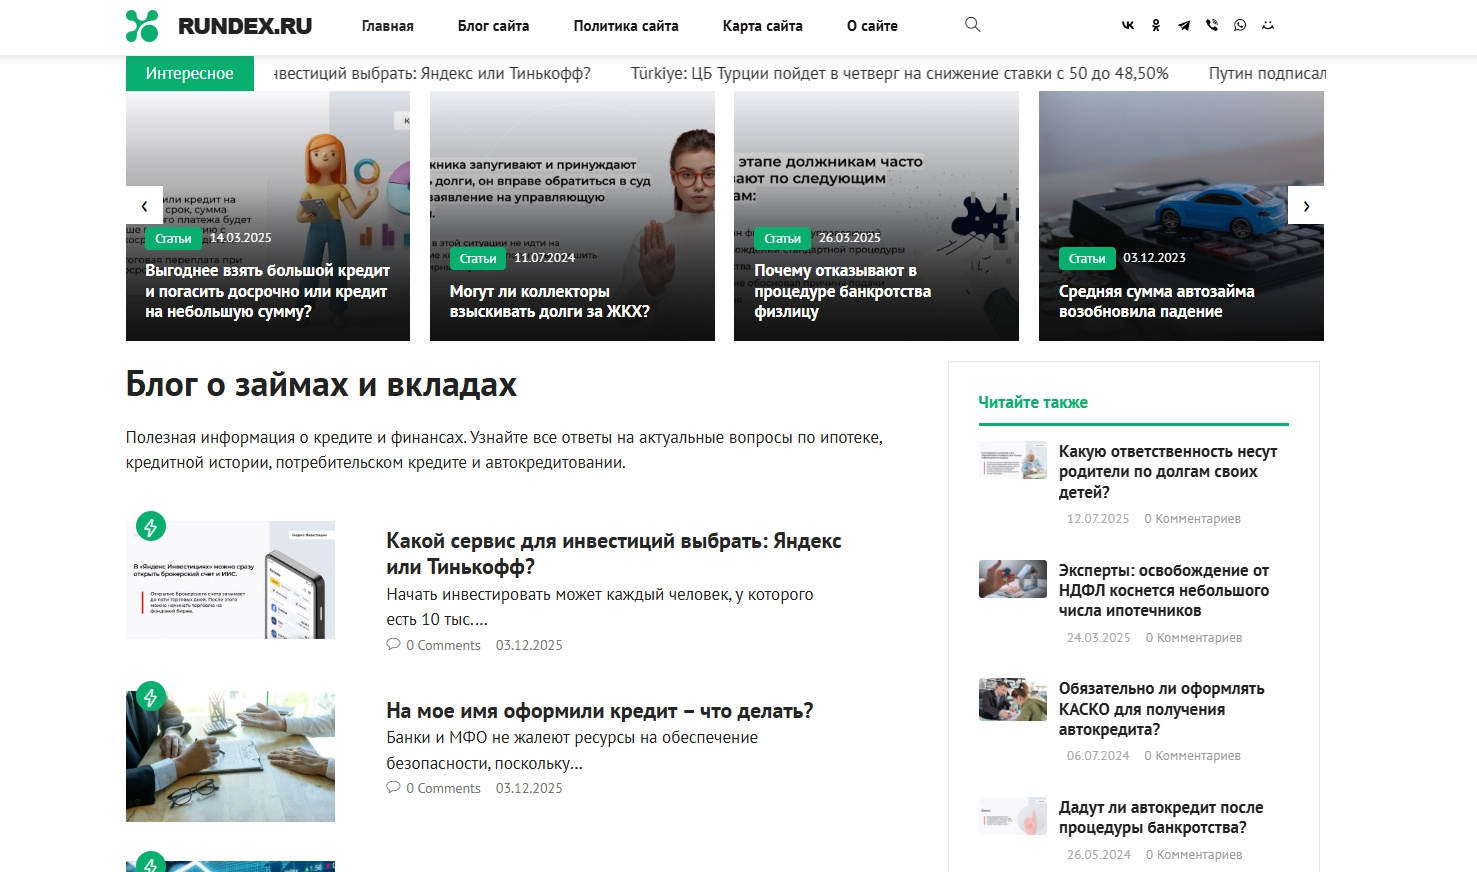Viewport: 1477px width, 872px height.
Task: Click sidebar thumbnail for родители по долгам article
Action: (x=1013, y=460)
